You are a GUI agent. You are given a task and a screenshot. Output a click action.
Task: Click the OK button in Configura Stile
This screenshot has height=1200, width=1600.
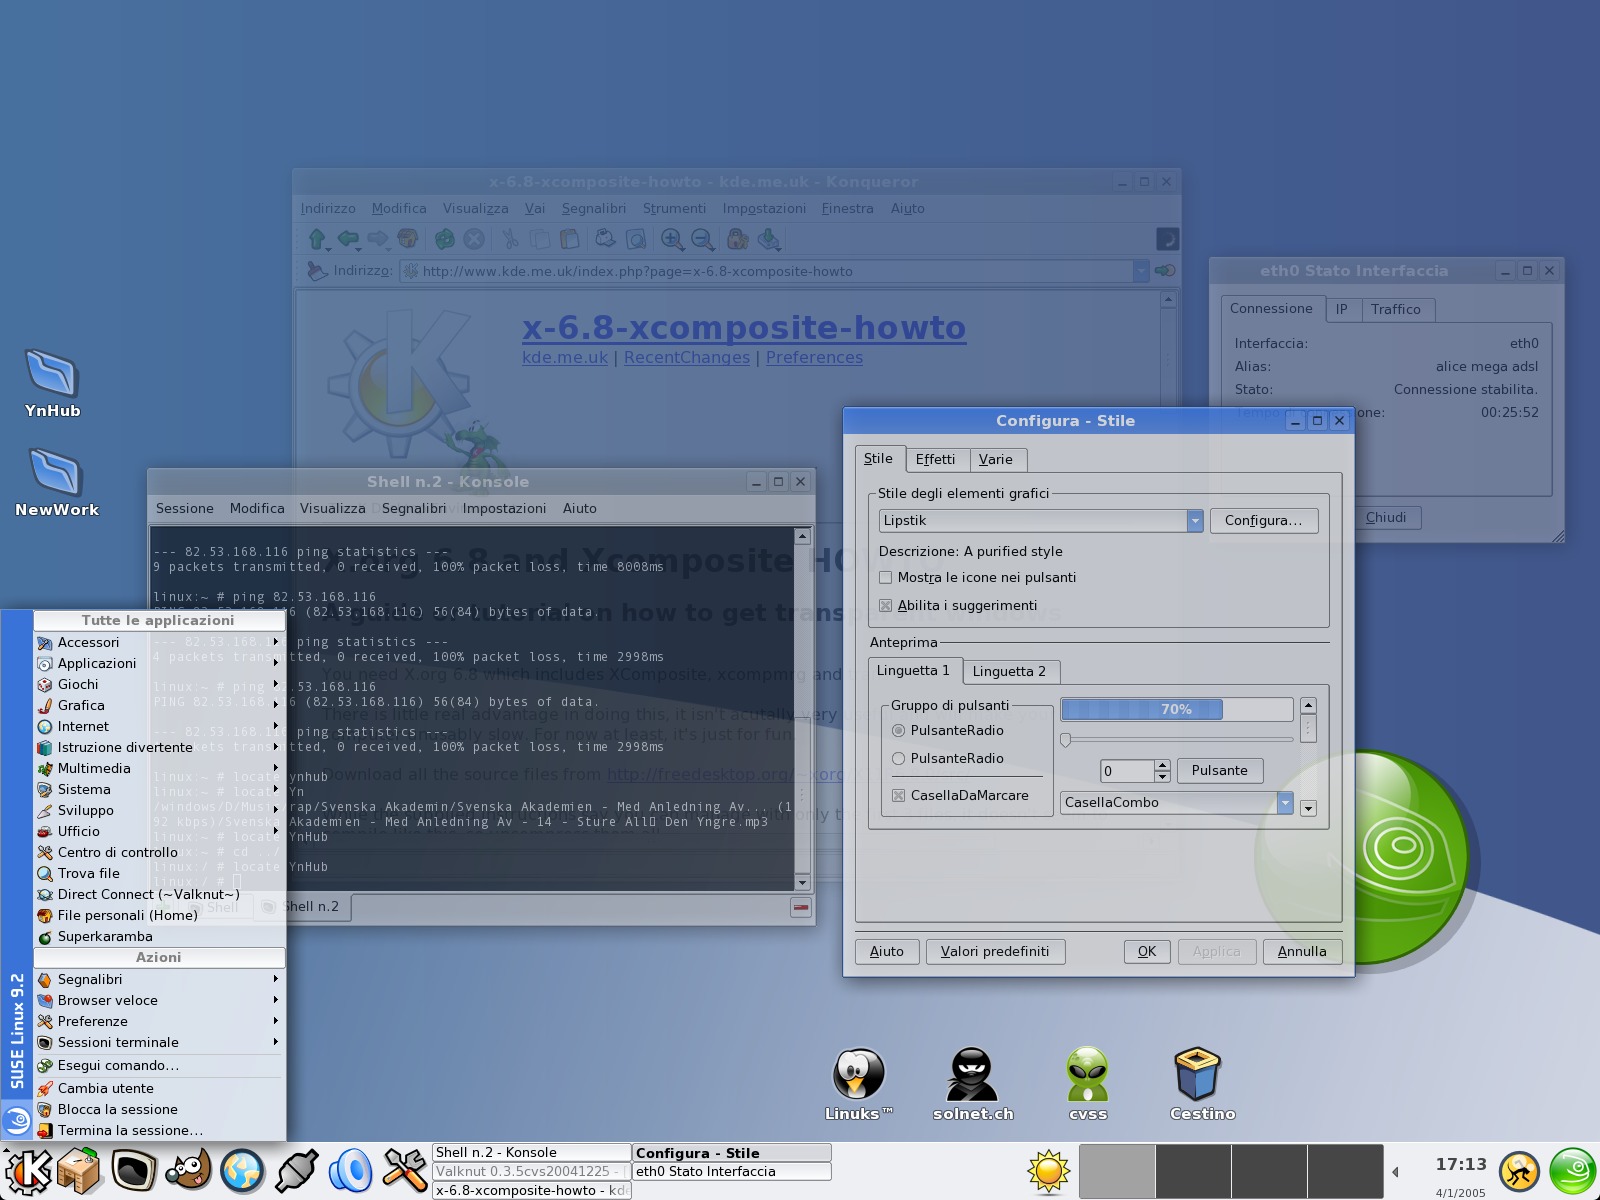pos(1147,952)
